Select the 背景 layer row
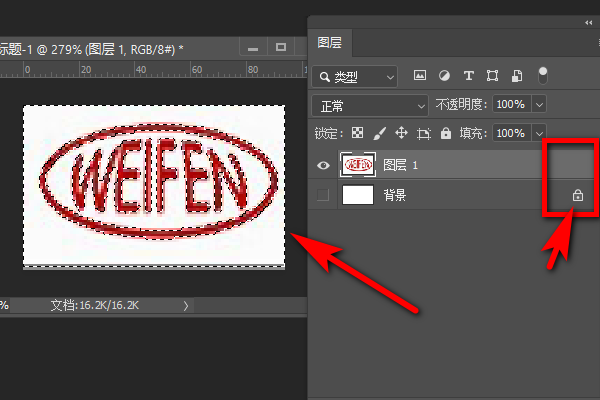600x400 pixels. 450,195
